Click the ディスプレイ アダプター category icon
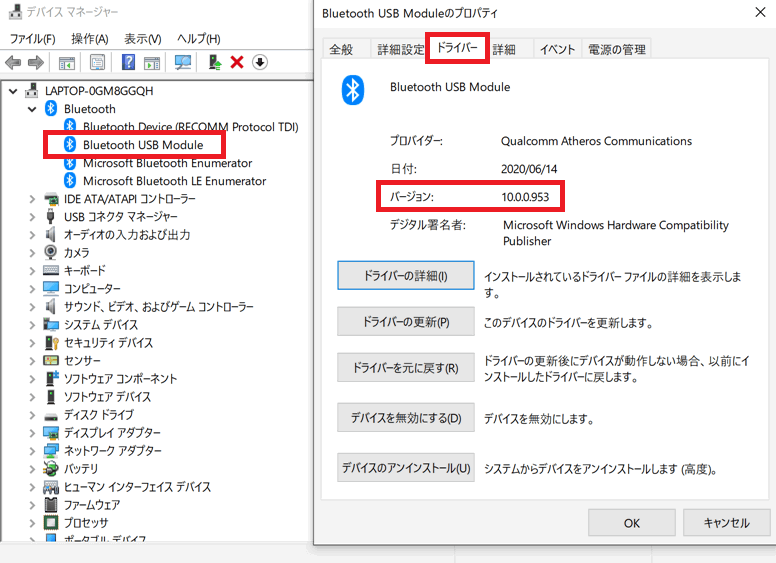Image resolution: width=776 pixels, height=563 pixels. [51, 433]
